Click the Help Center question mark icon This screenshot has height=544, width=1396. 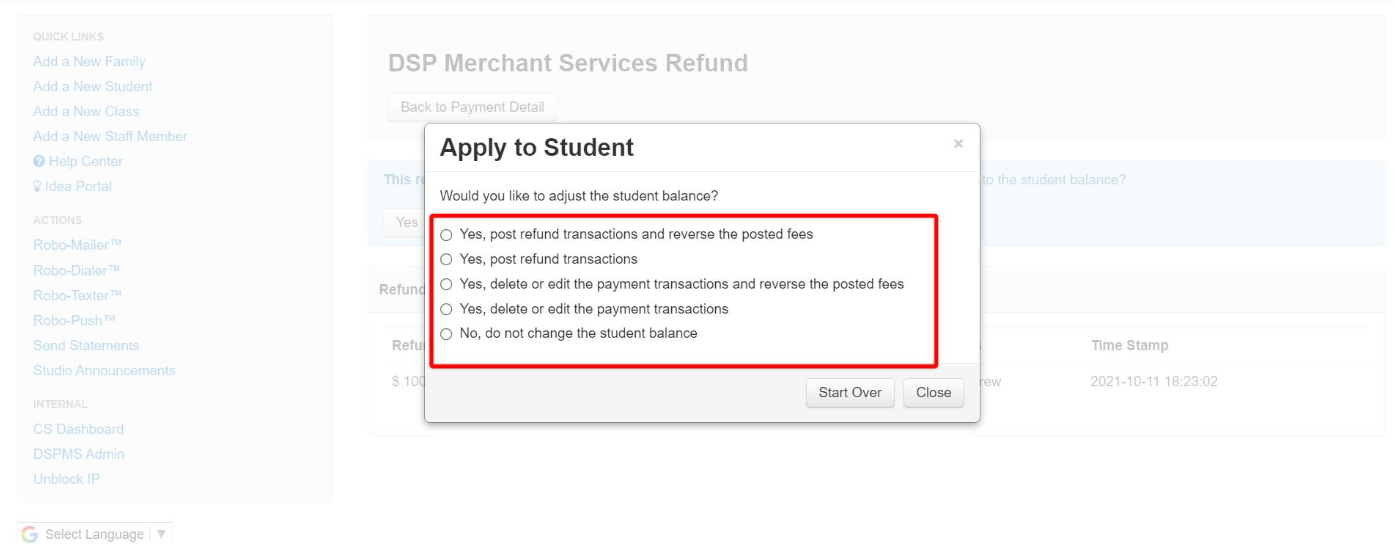point(39,161)
